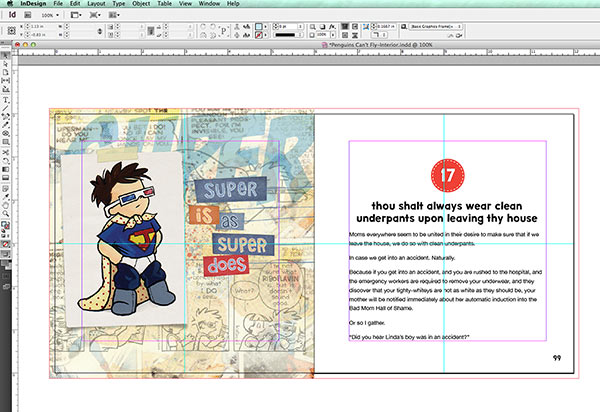This screenshot has height=412, width=600.
Task: Select the Hand tool
Action: (5, 205)
